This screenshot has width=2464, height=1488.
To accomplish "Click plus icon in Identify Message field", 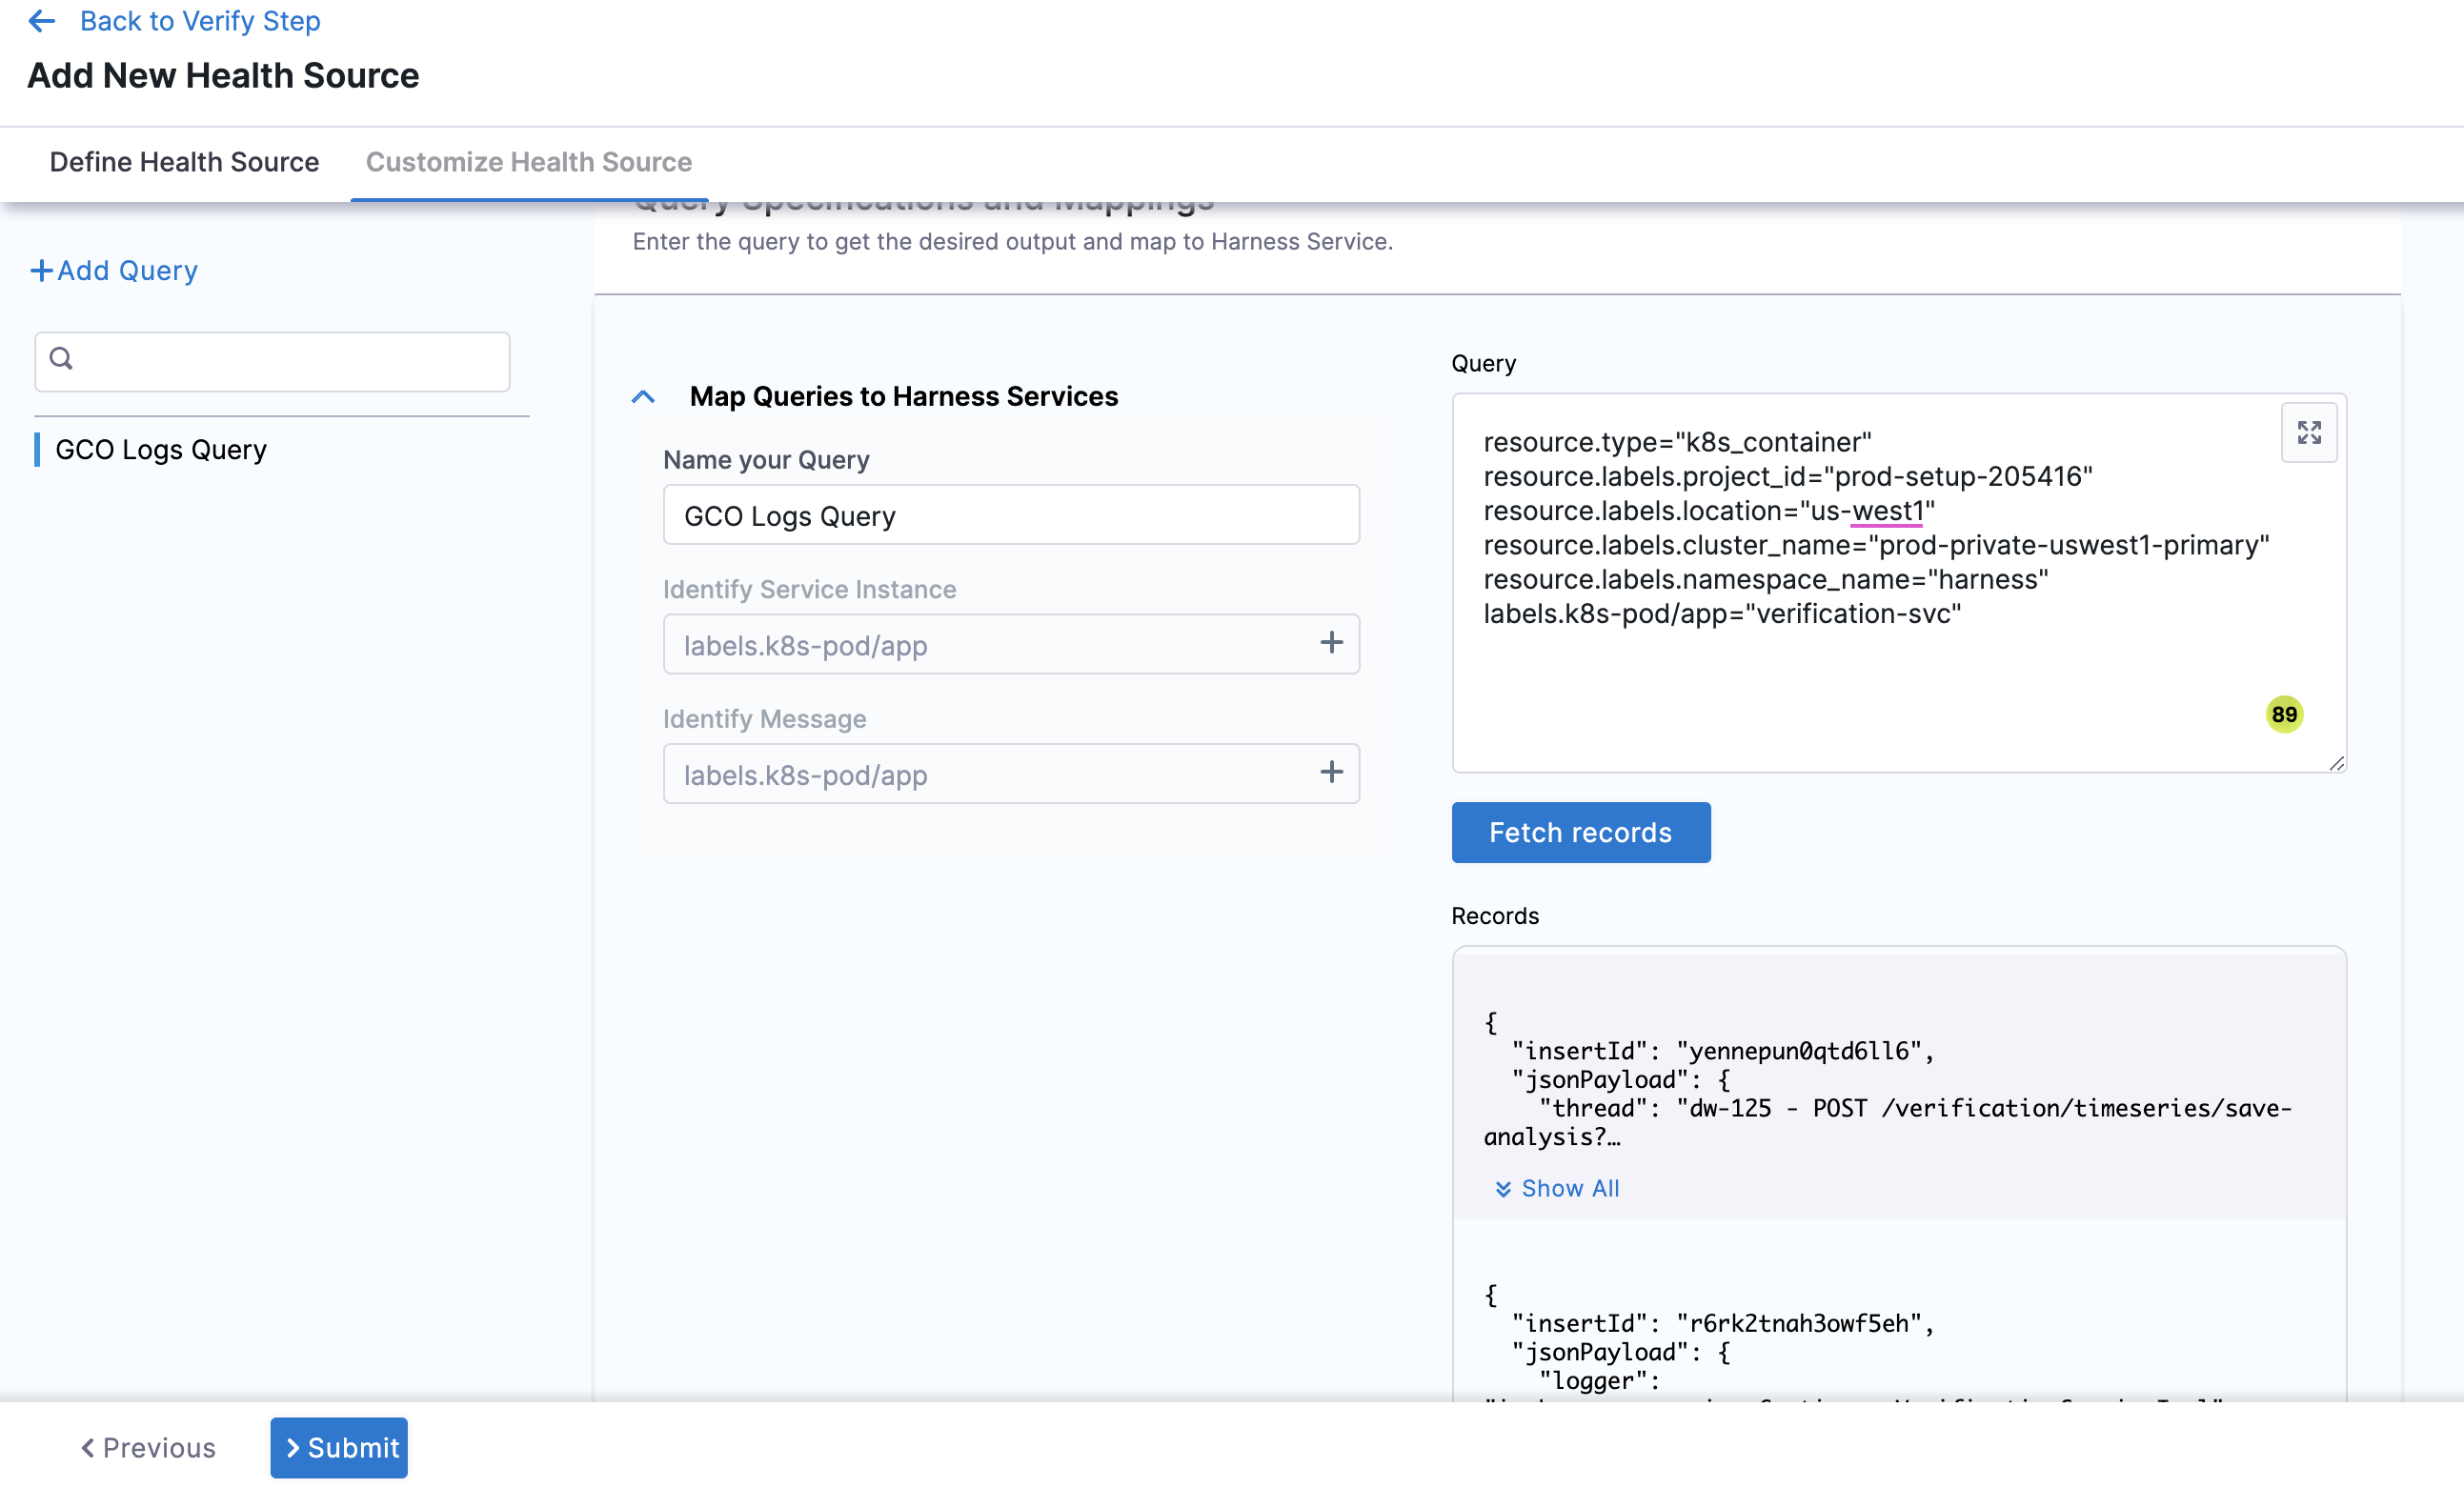I will click(1330, 772).
